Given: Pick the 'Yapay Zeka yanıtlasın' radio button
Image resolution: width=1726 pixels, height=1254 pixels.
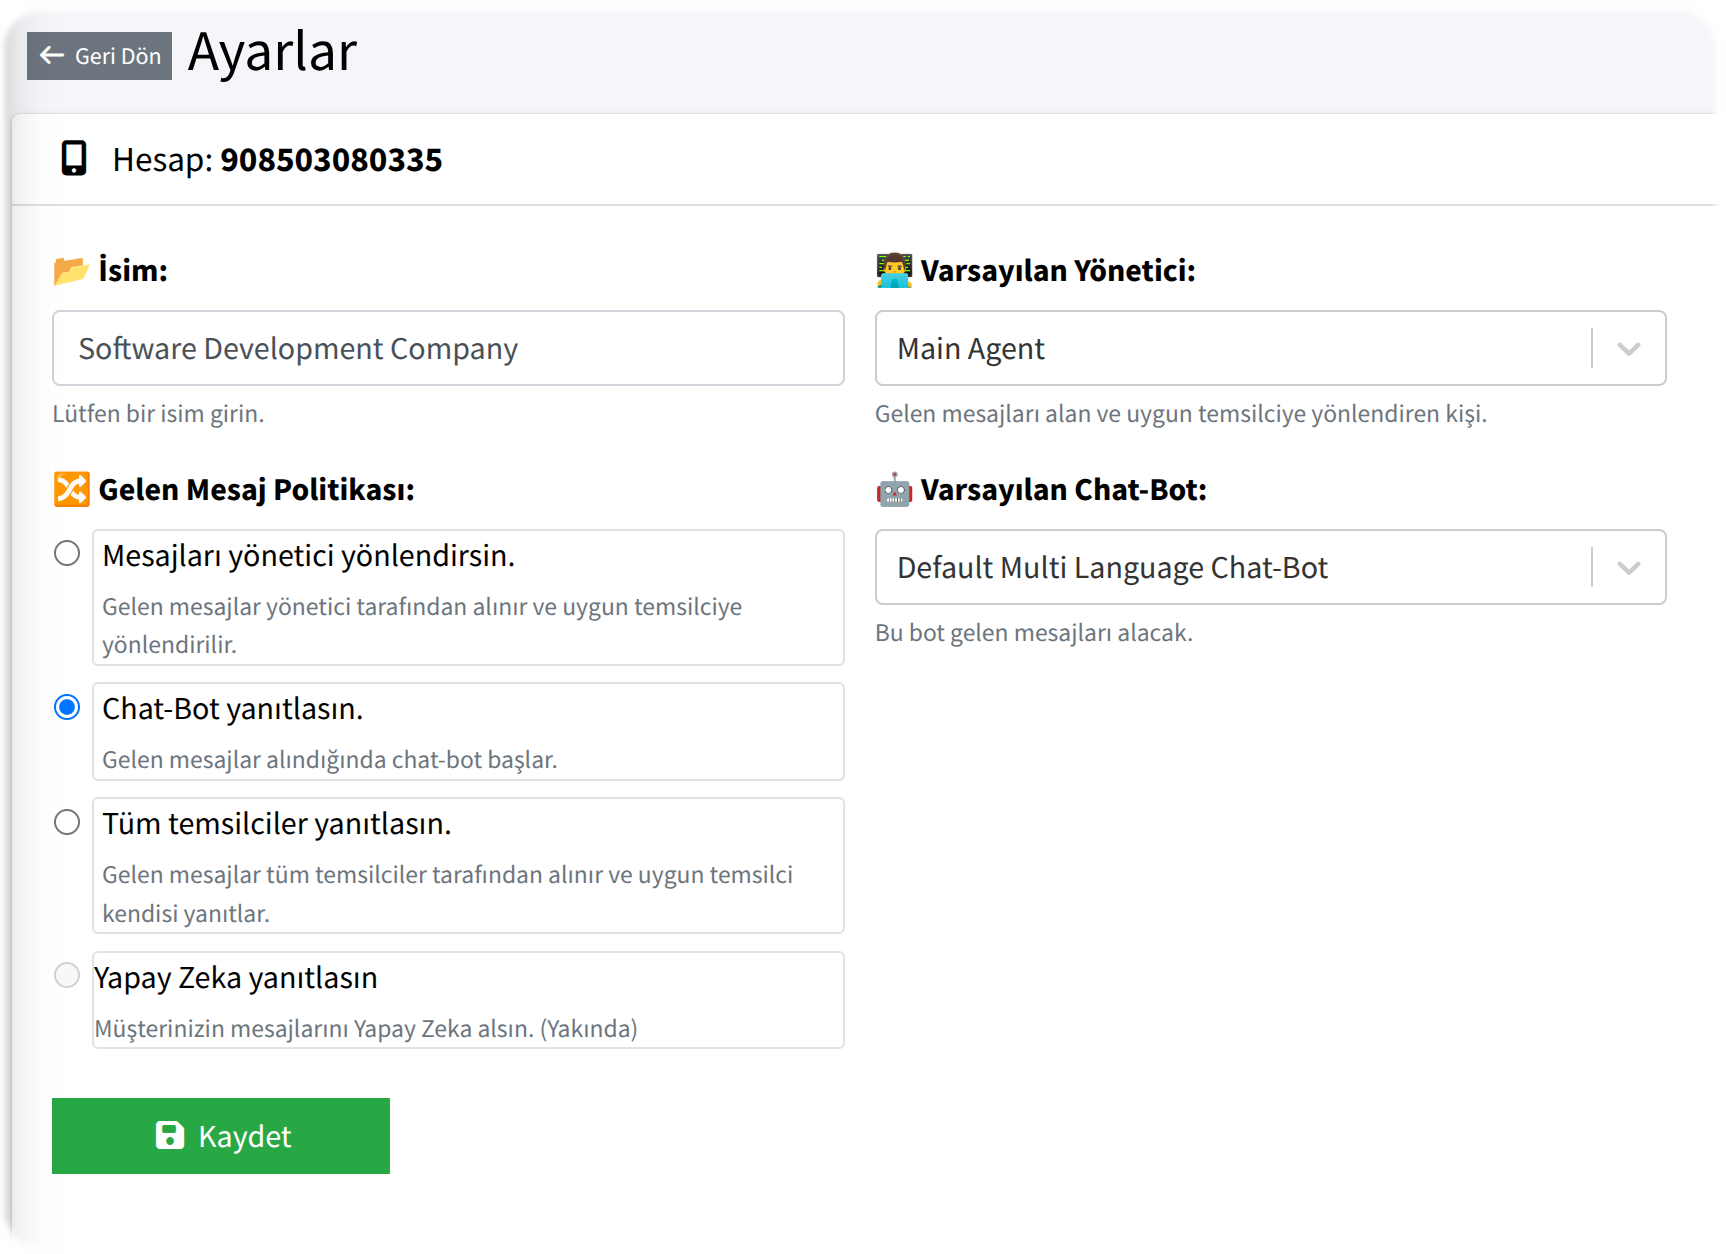Looking at the screenshot, I should (x=67, y=975).
